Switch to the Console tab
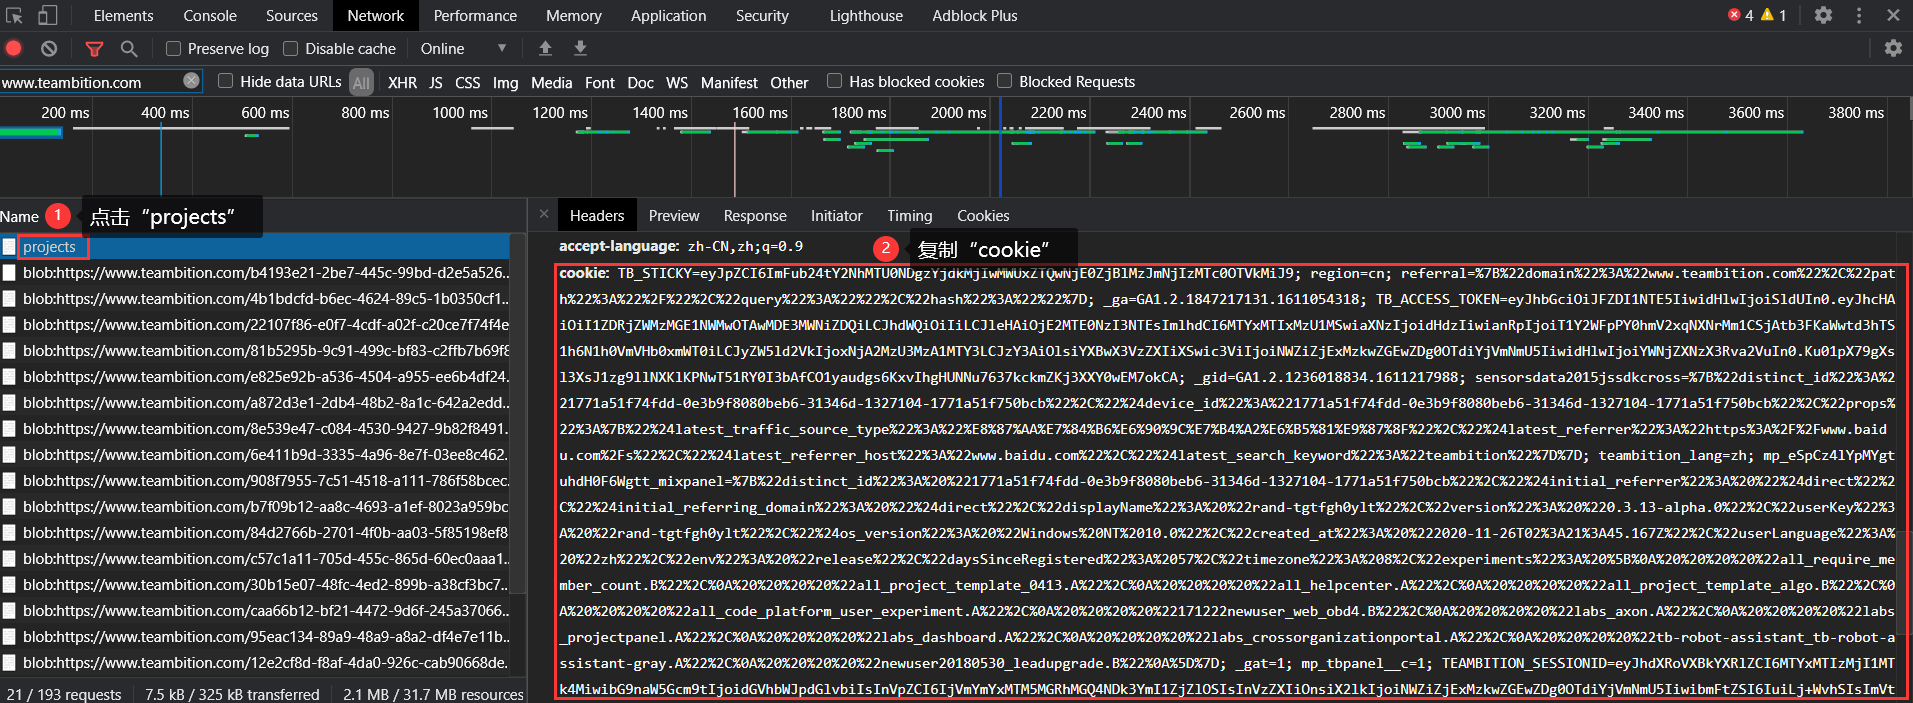1913x703 pixels. pos(210,16)
